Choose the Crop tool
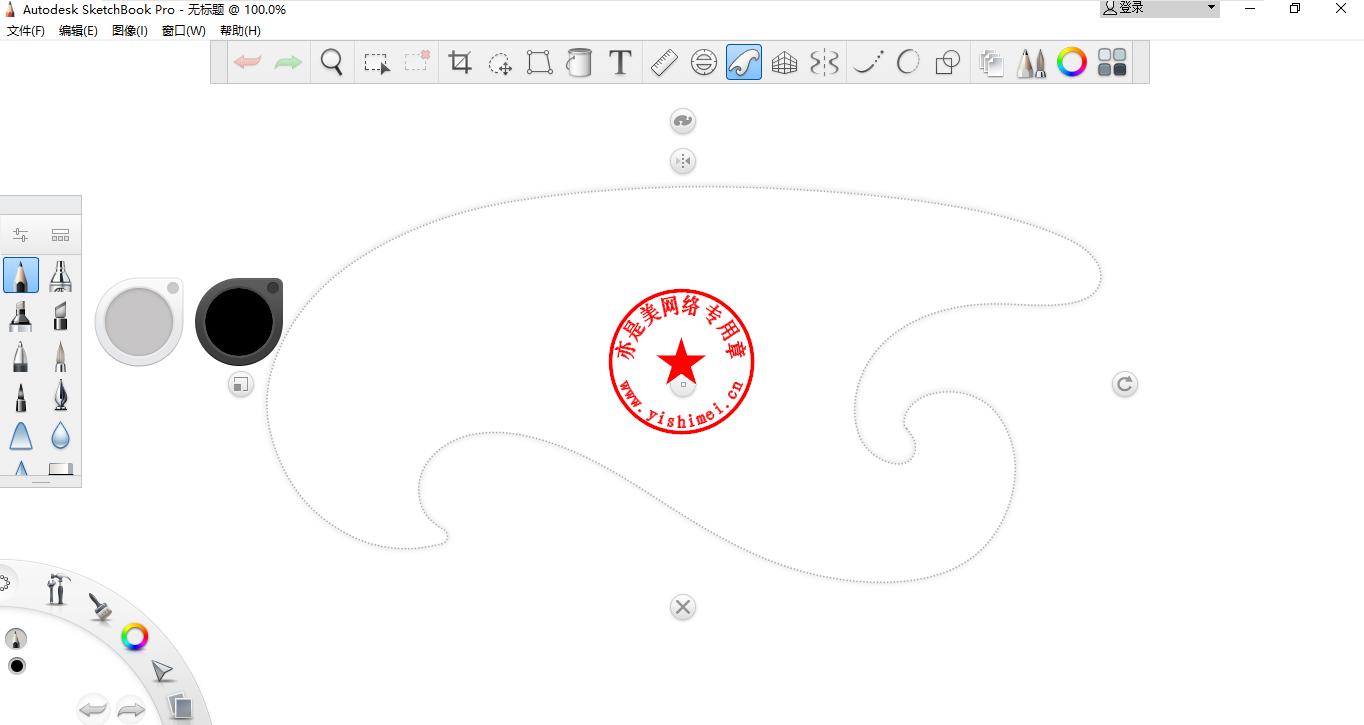The height and width of the screenshot is (725, 1364). (x=460, y=62)
